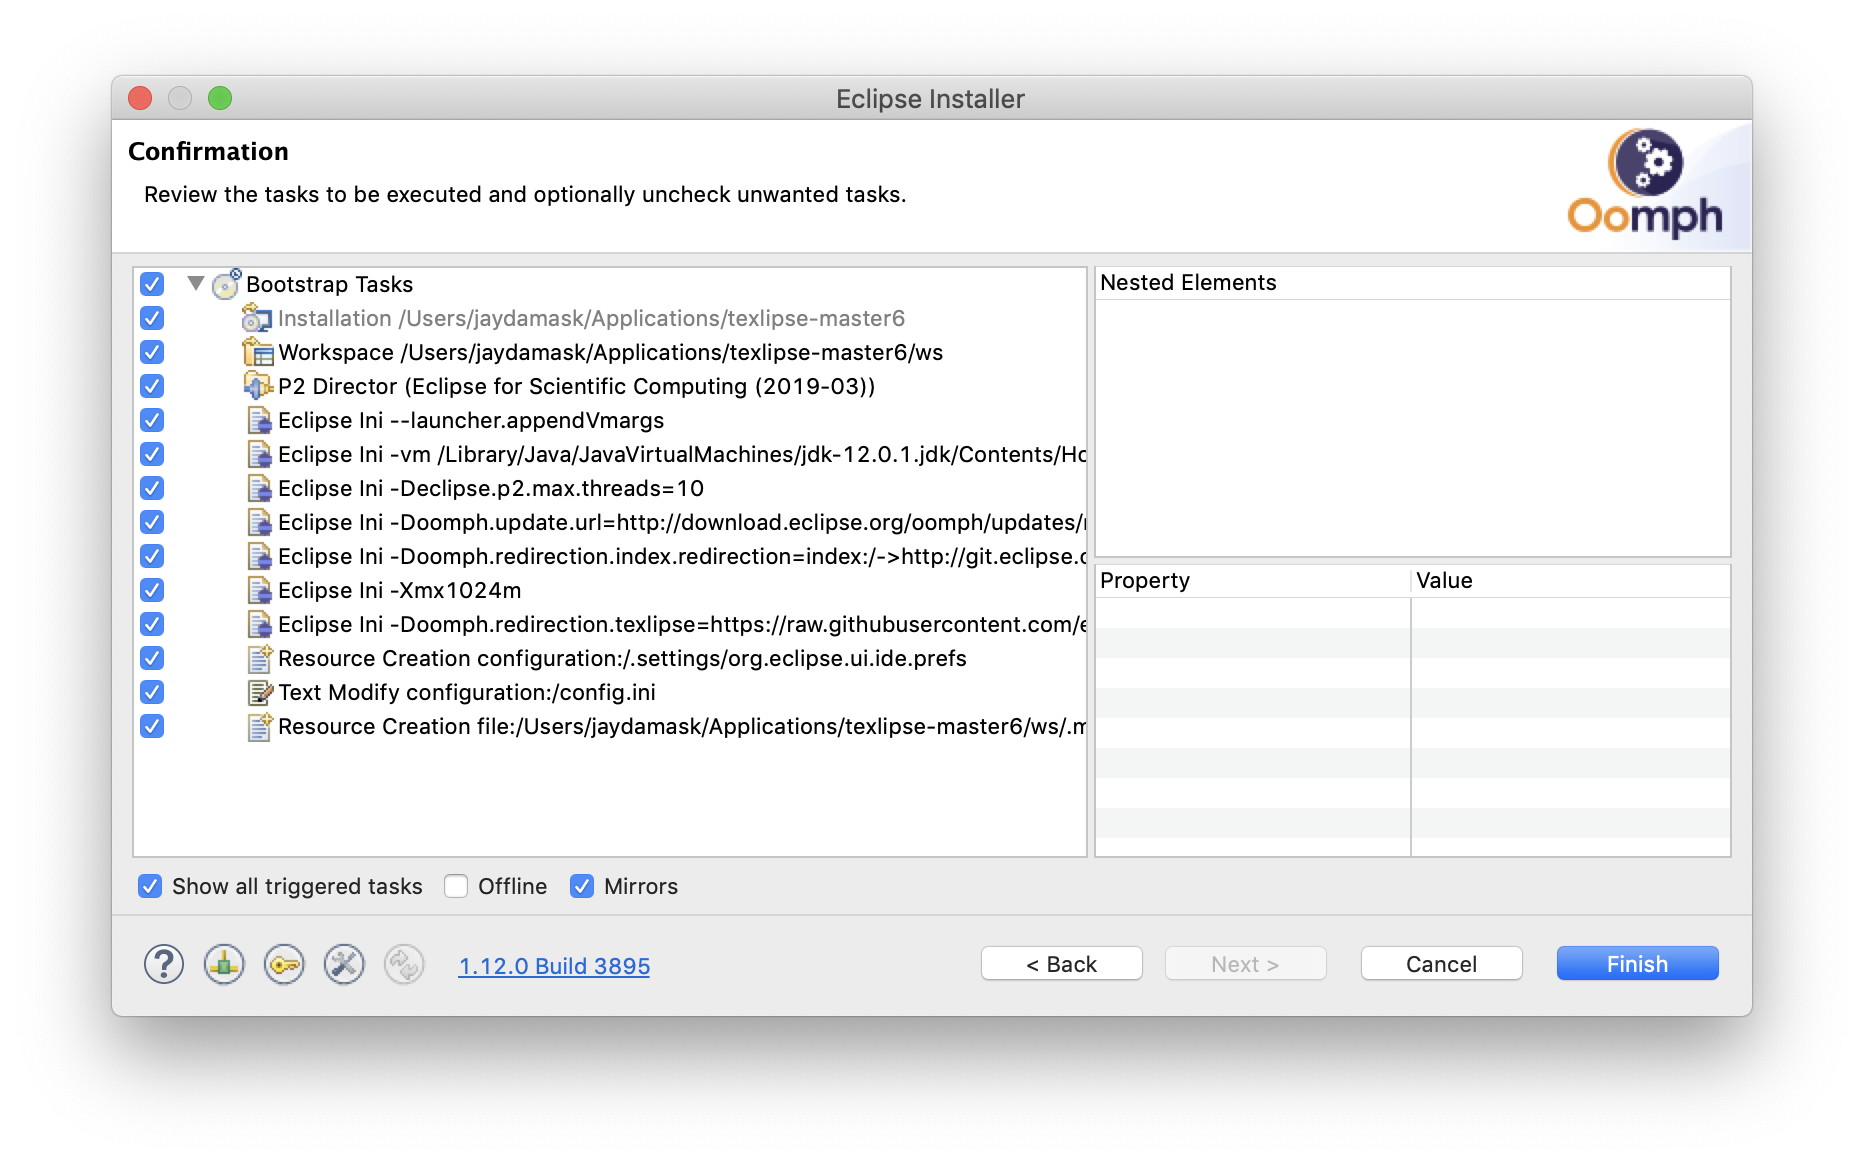Image resolution: width=1864 pixels, height=1164 pixels.
Task: Open the network proxy tools icon
Action: (x=344, y=965)
